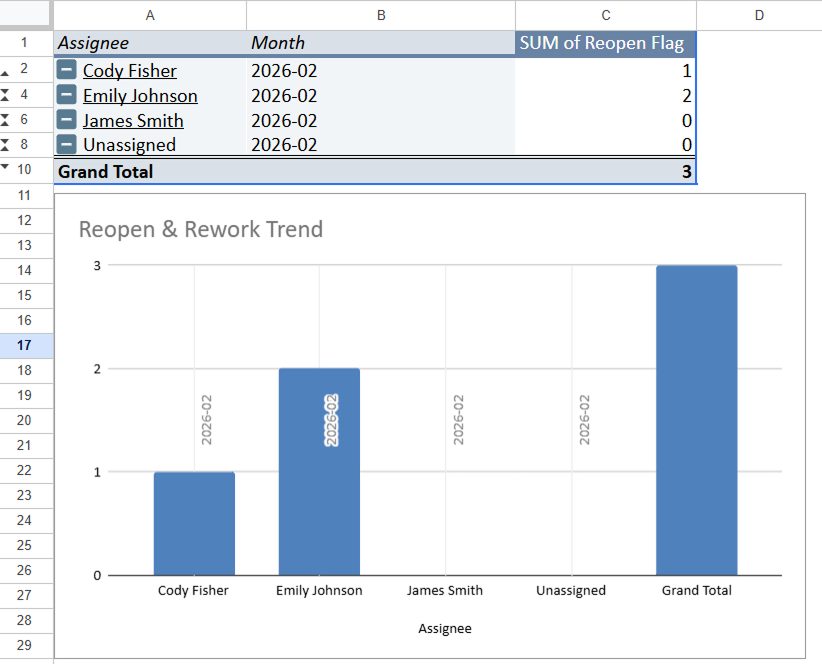Collapse the Cody Fisher pivot group

click(67, 70)
